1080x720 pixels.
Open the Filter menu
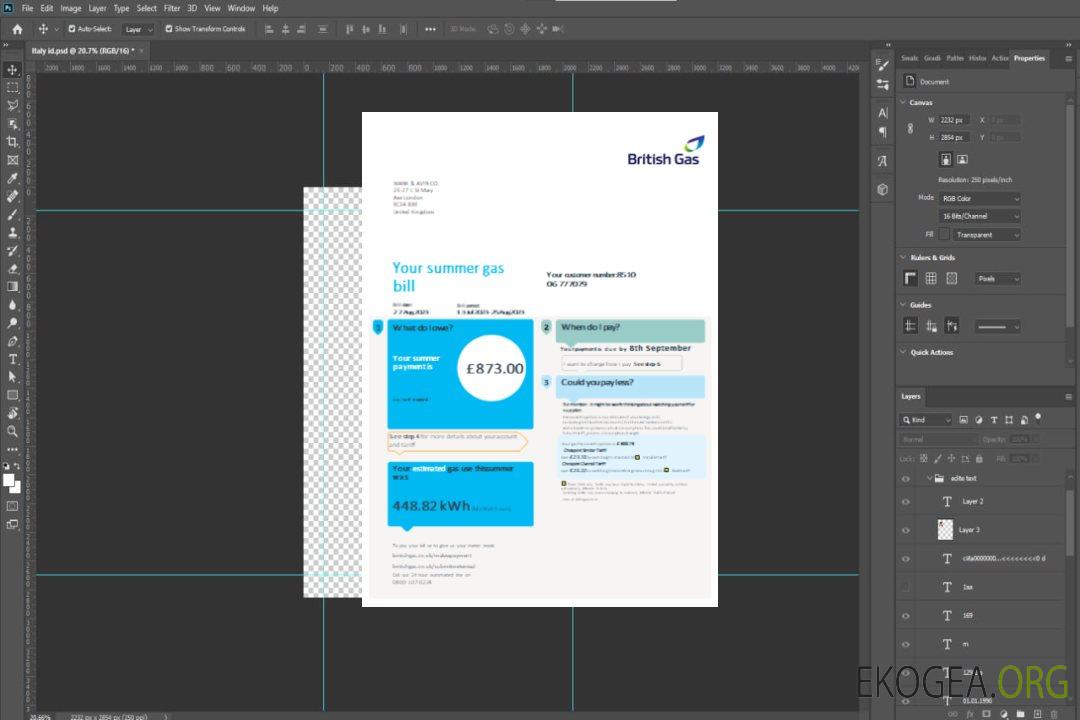(172, 8)
